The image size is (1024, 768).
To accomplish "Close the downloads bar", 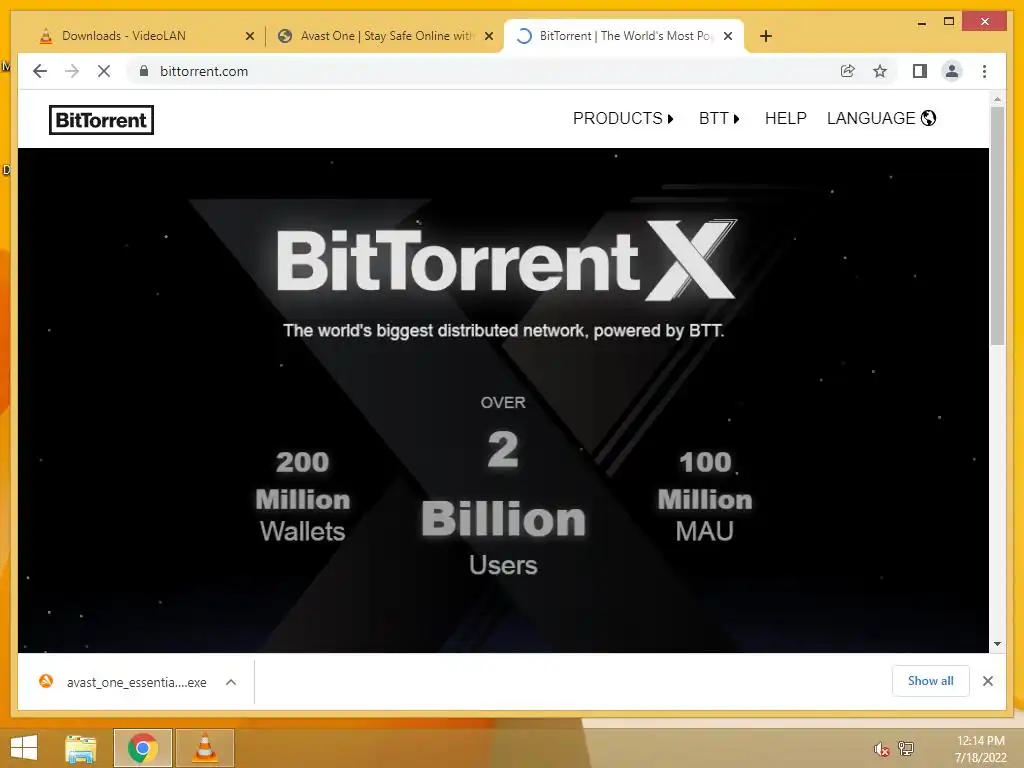I will pyautogui.click(x=987, y=681).
